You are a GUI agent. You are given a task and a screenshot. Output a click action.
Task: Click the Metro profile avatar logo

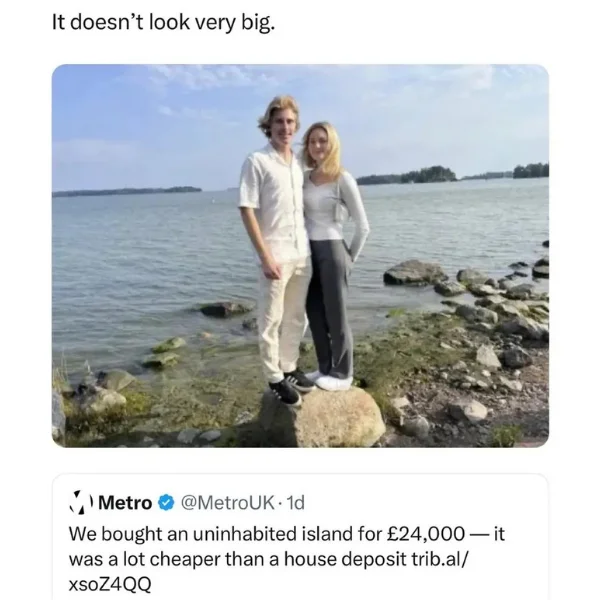[82, 502]
